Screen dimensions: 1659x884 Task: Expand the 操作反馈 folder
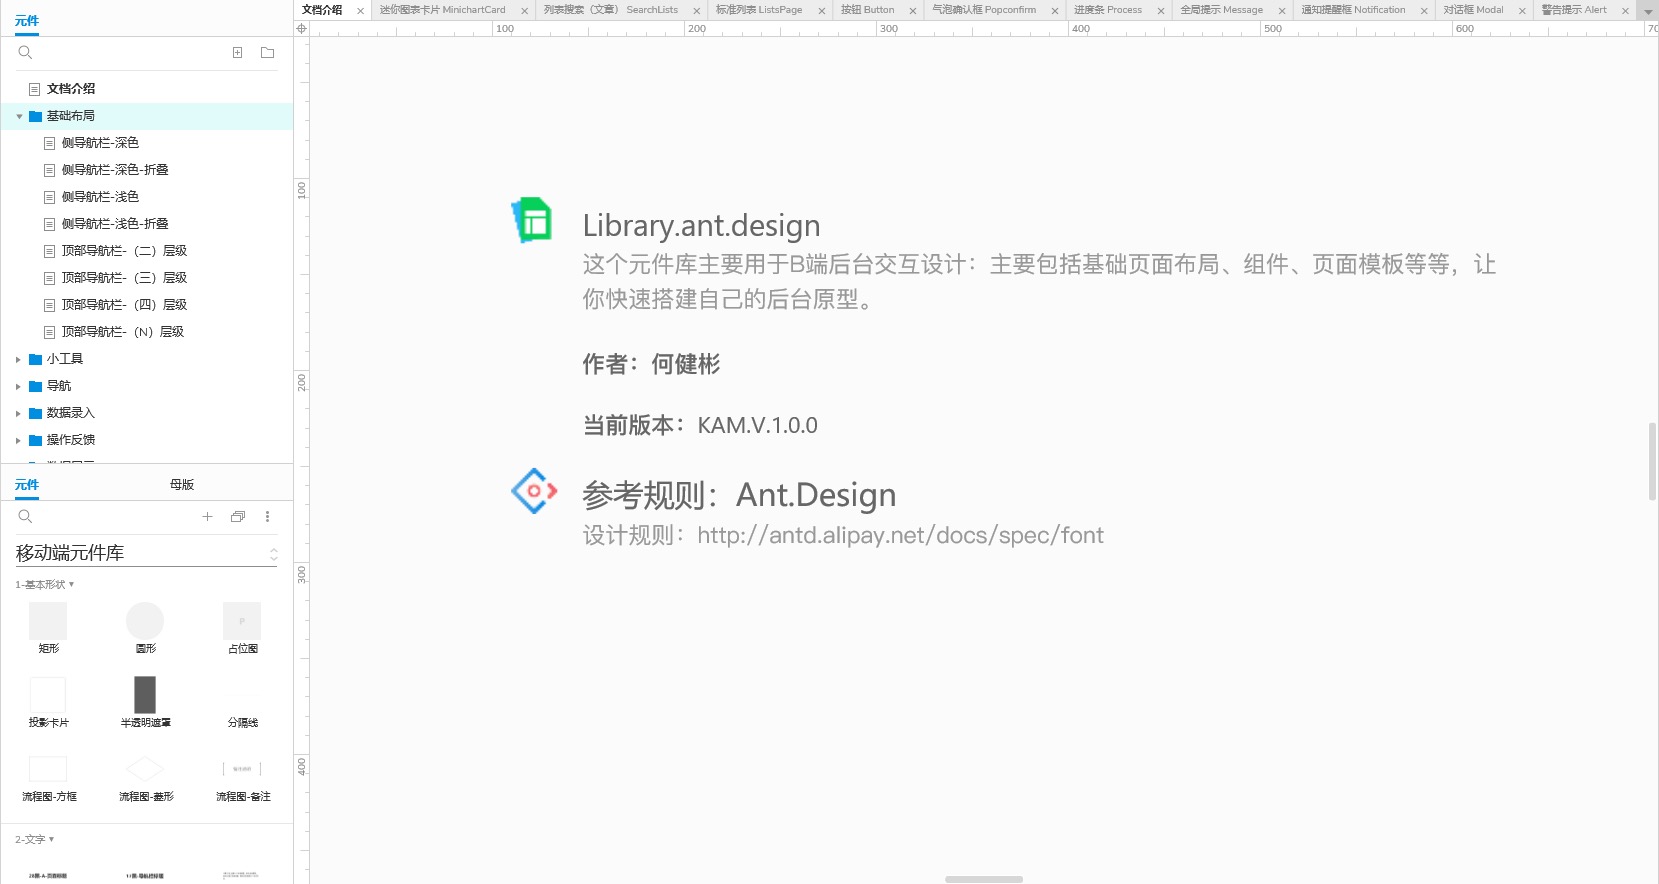click(x=18, y=440)
